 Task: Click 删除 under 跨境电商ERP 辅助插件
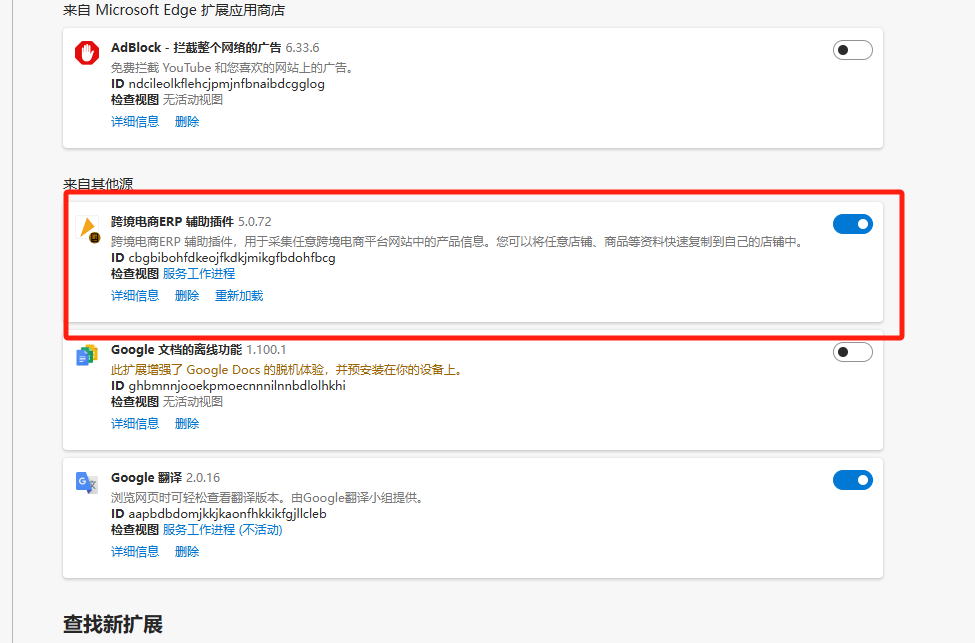pos(187,295)
